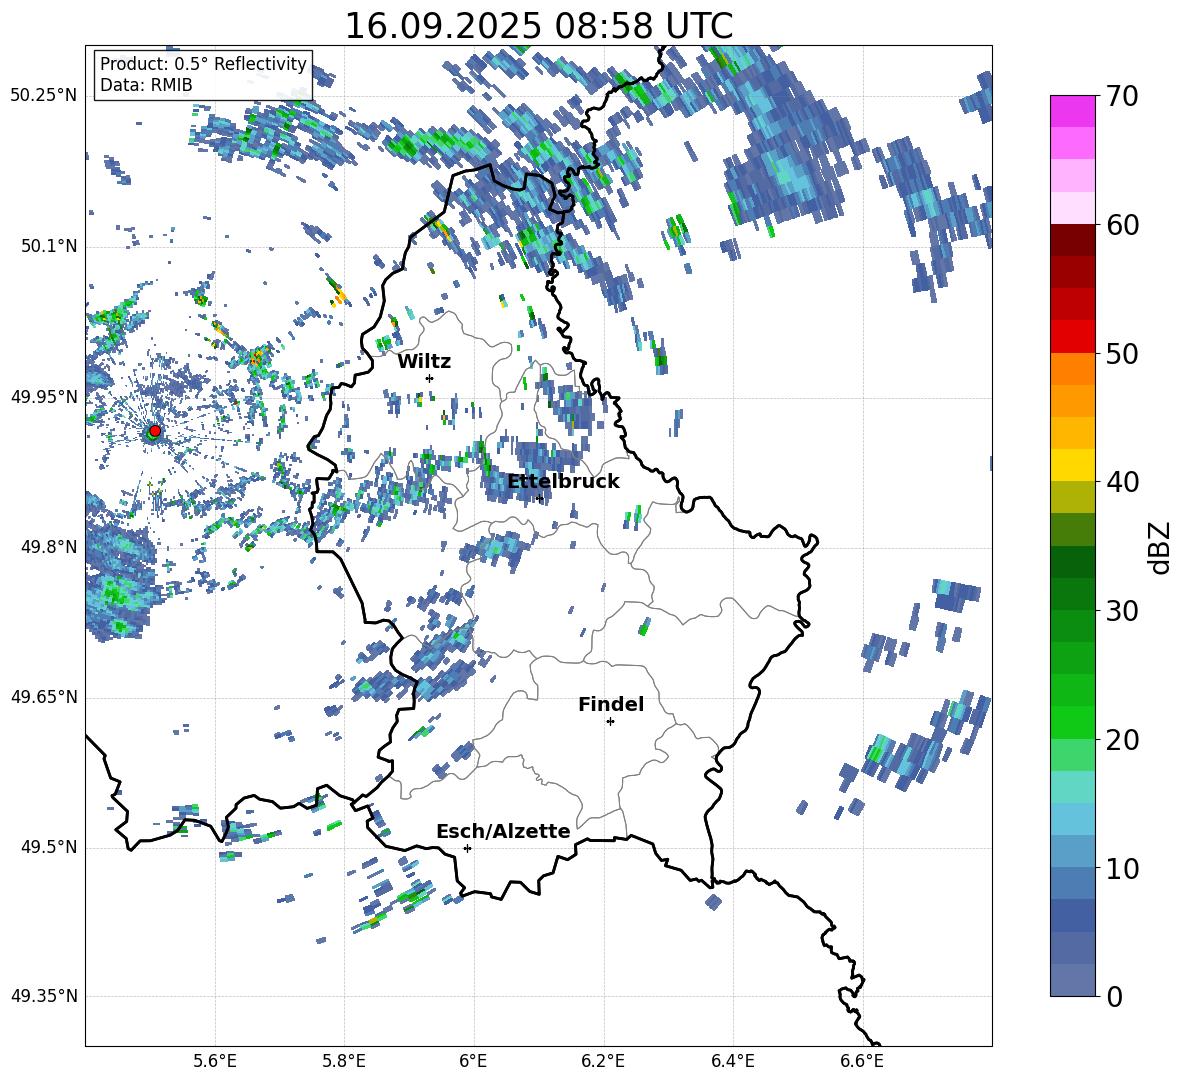Click the 'Data: RMIB' text
Screen dimensions: 1184x1081
pos(146,85)
